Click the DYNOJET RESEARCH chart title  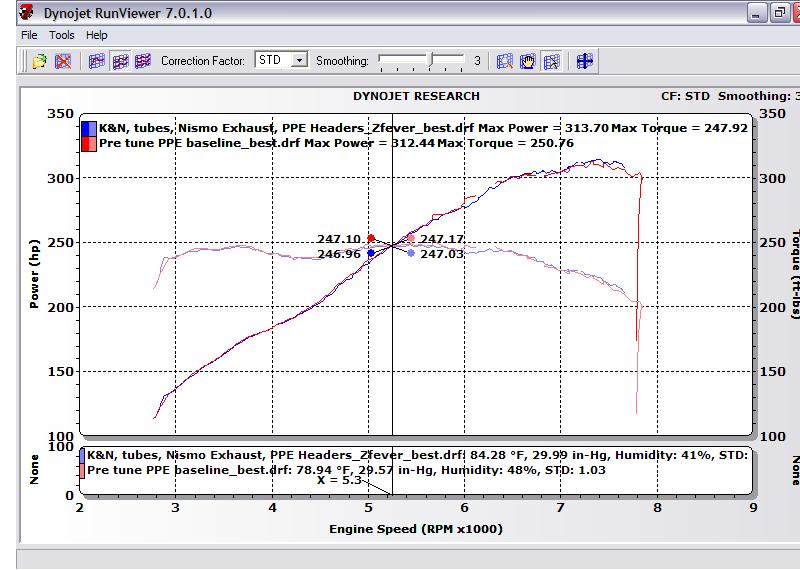point(416,96)
